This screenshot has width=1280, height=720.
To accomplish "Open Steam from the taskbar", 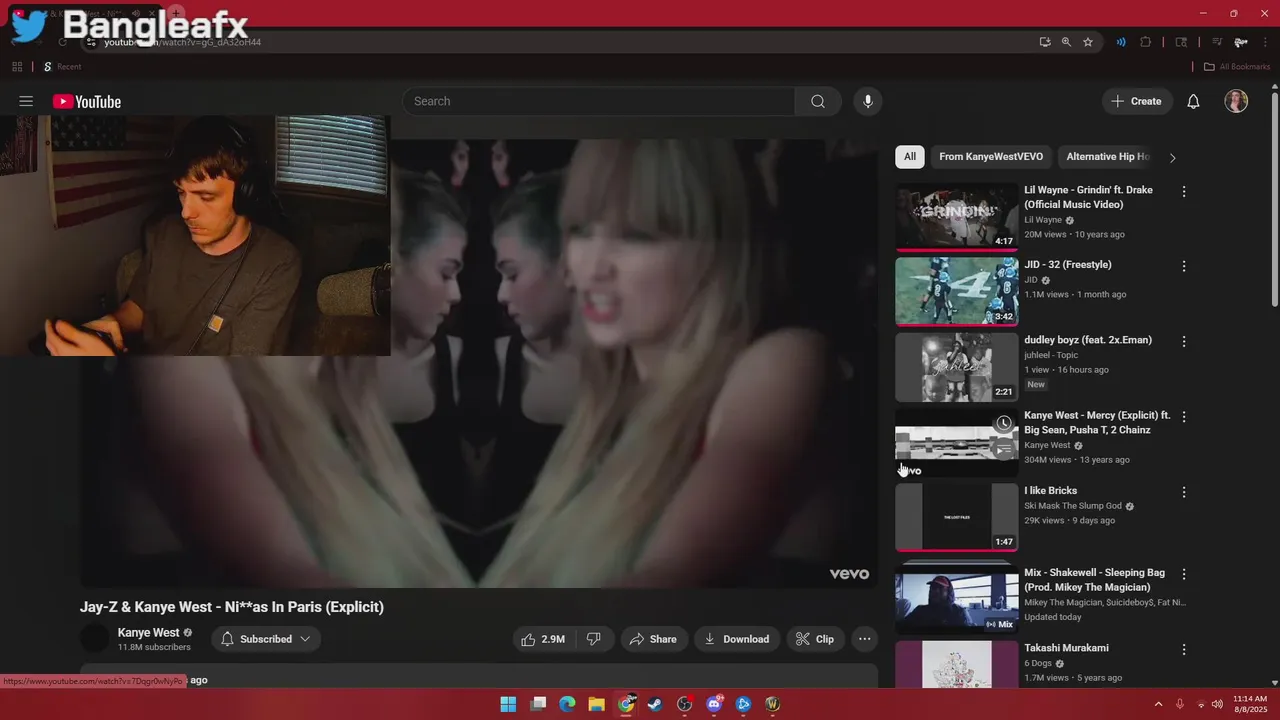I will (x=655, y=704).
